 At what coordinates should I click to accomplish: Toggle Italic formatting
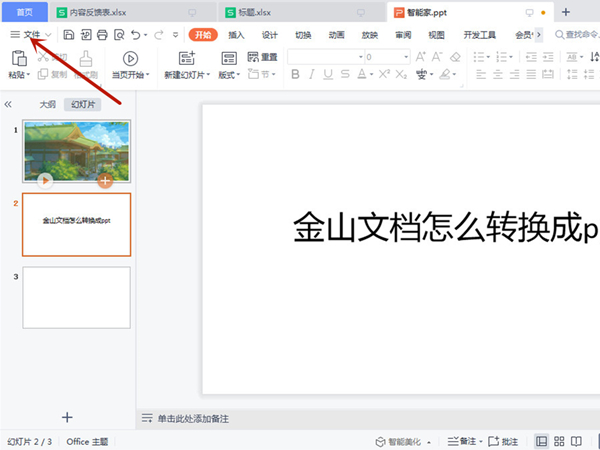[x=313, y=75]
